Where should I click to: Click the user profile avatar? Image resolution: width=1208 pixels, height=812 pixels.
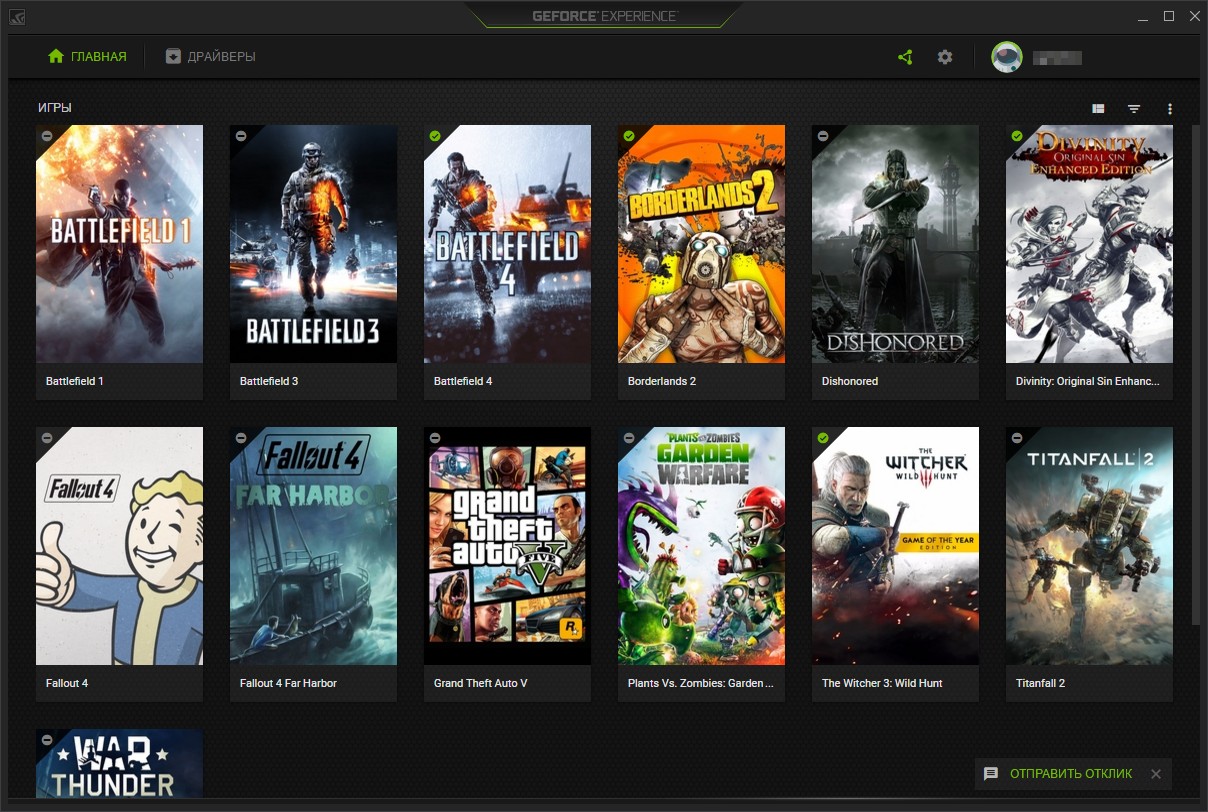point(1006,57)
